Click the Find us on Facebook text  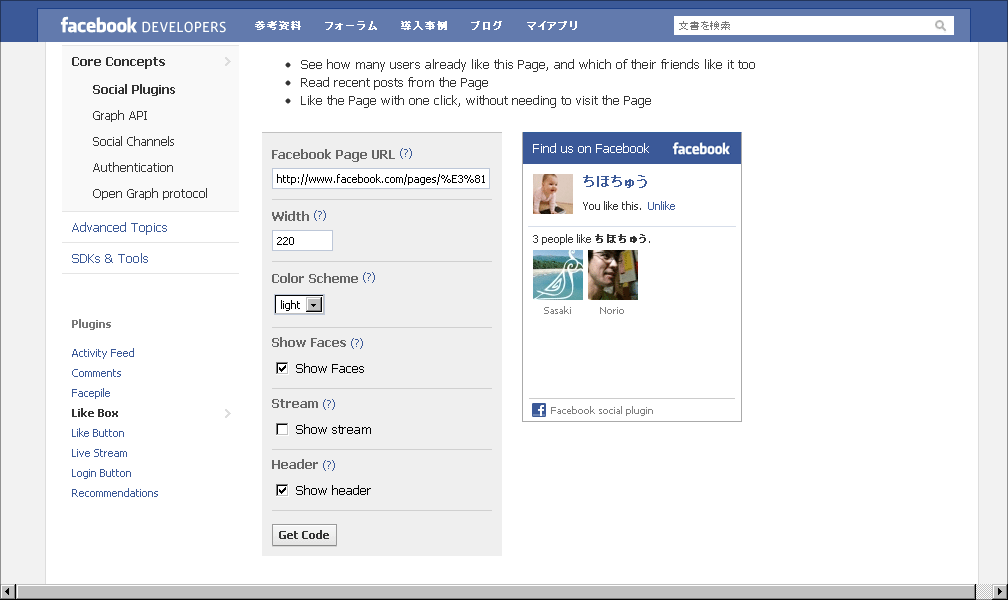pos(590,149)
